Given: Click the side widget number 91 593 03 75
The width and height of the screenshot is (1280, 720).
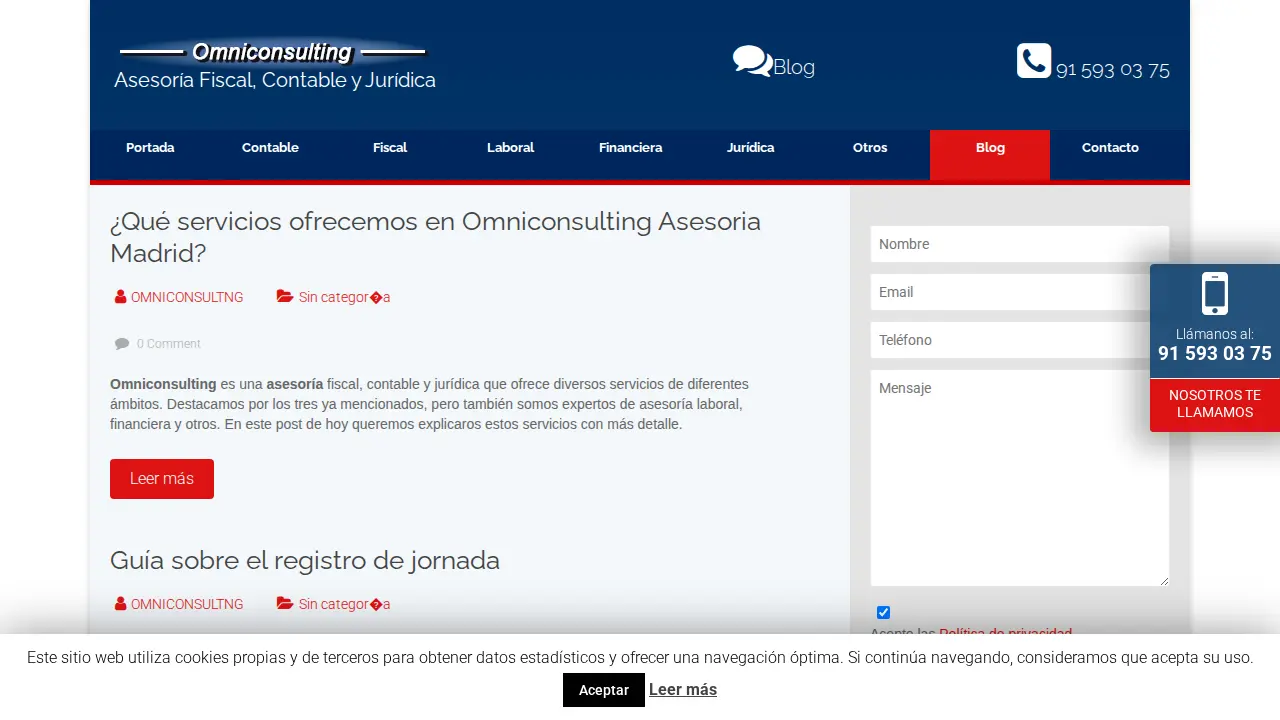Looking at the screenshot, I should click(1215, 353).
